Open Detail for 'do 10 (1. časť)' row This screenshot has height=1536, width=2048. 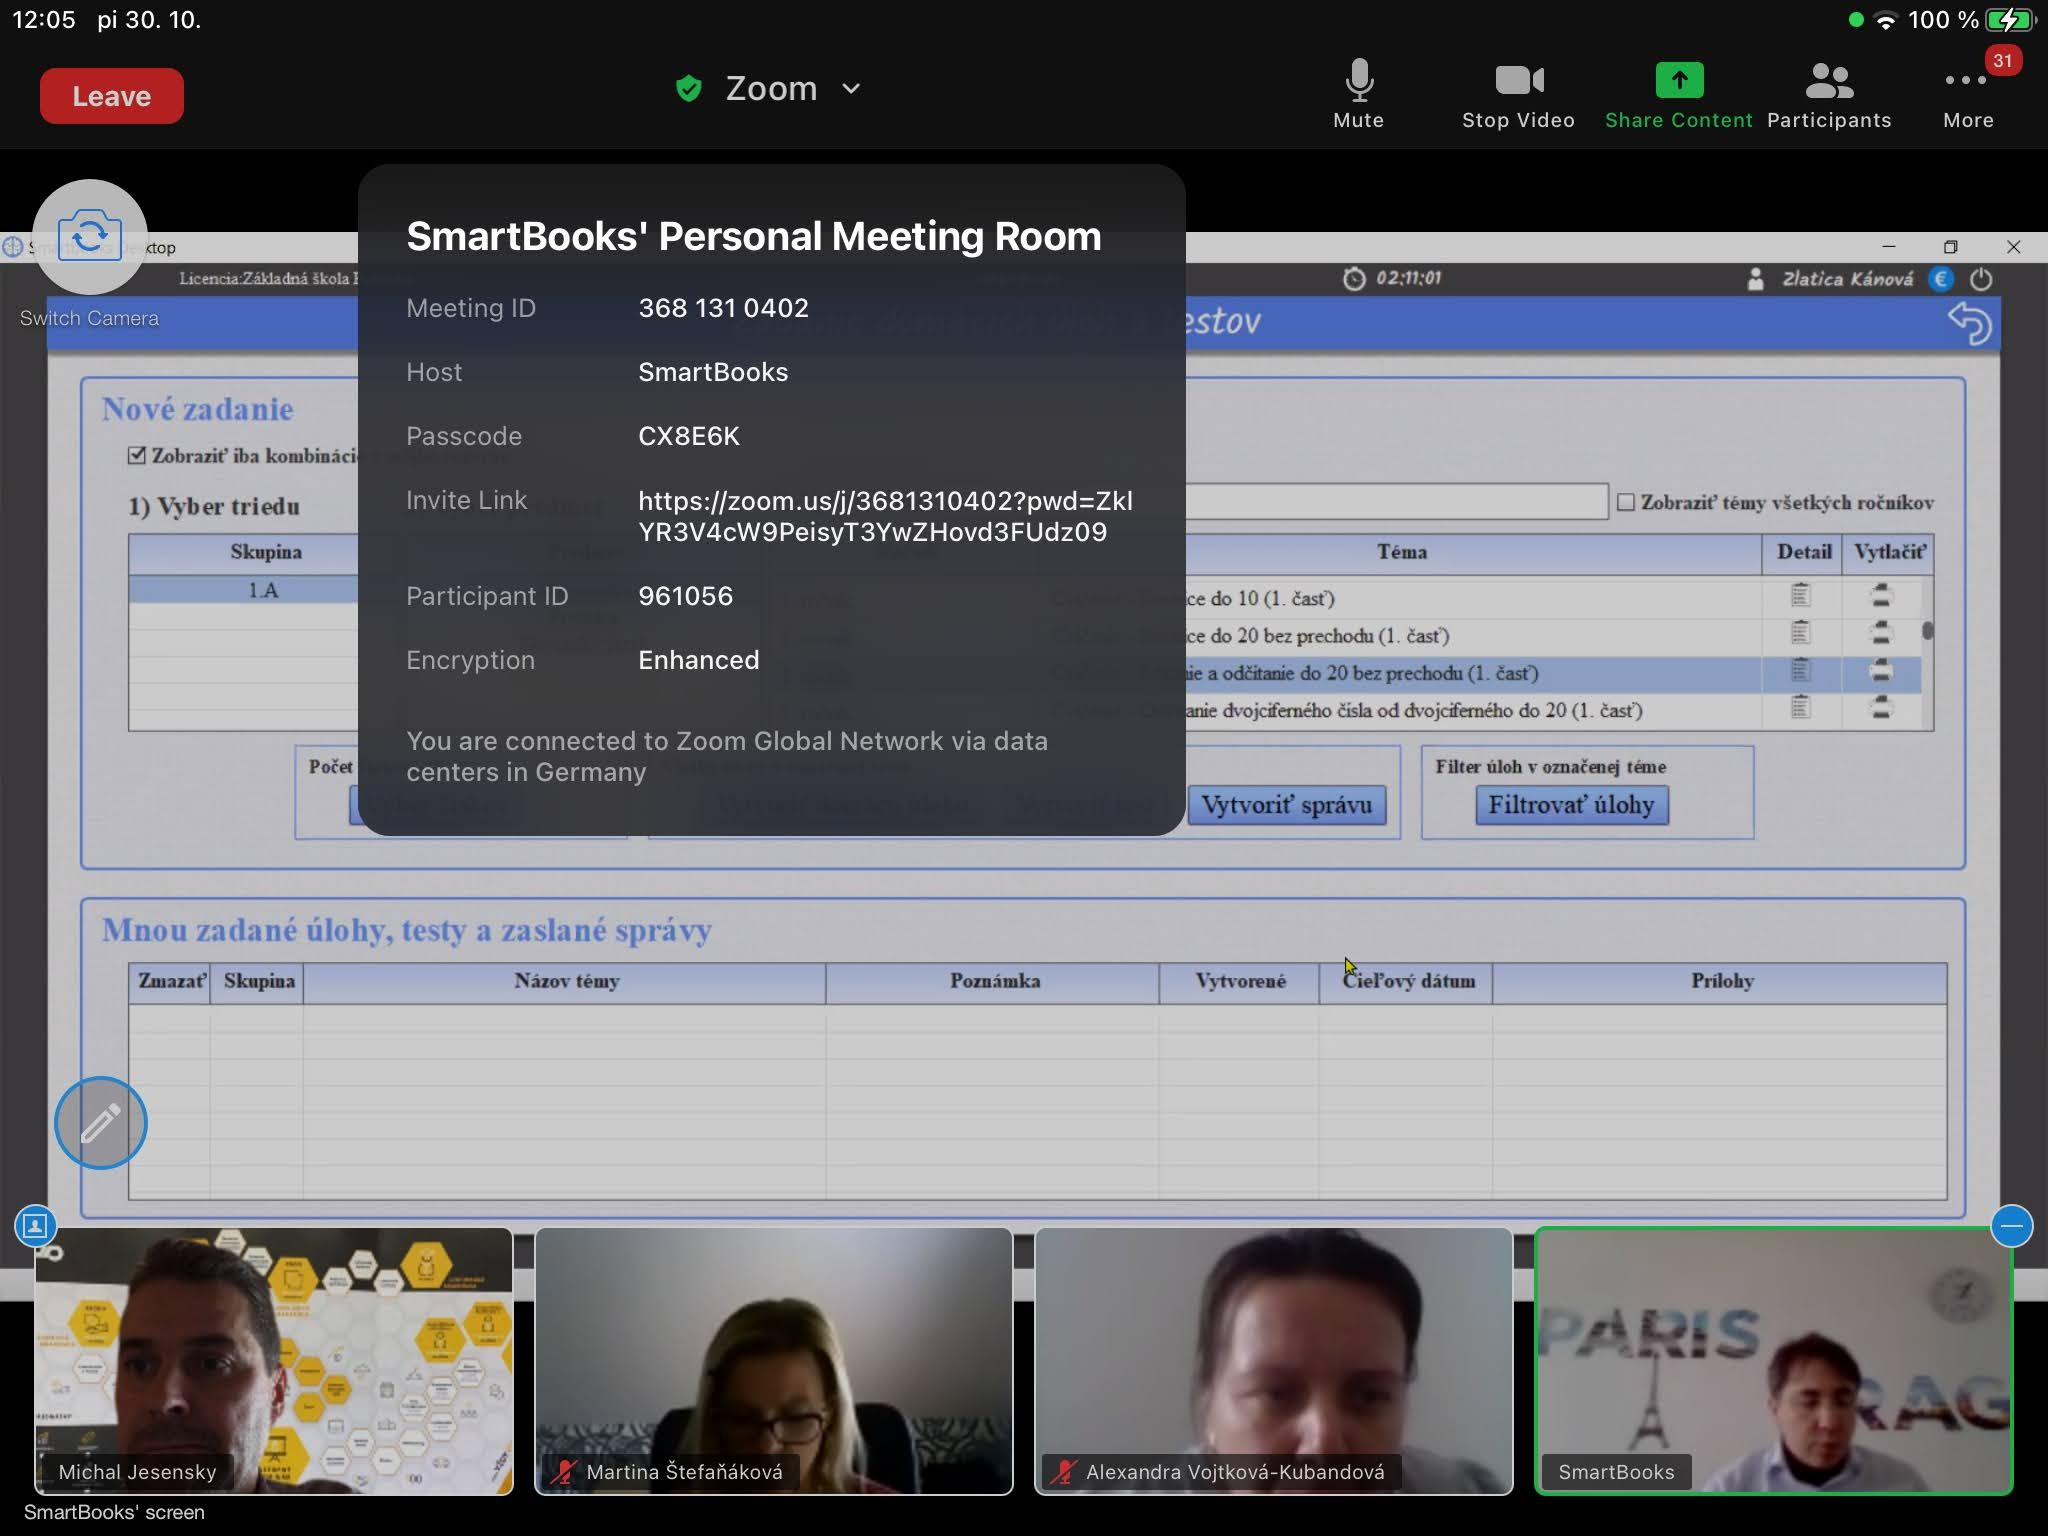point(1800,596)
